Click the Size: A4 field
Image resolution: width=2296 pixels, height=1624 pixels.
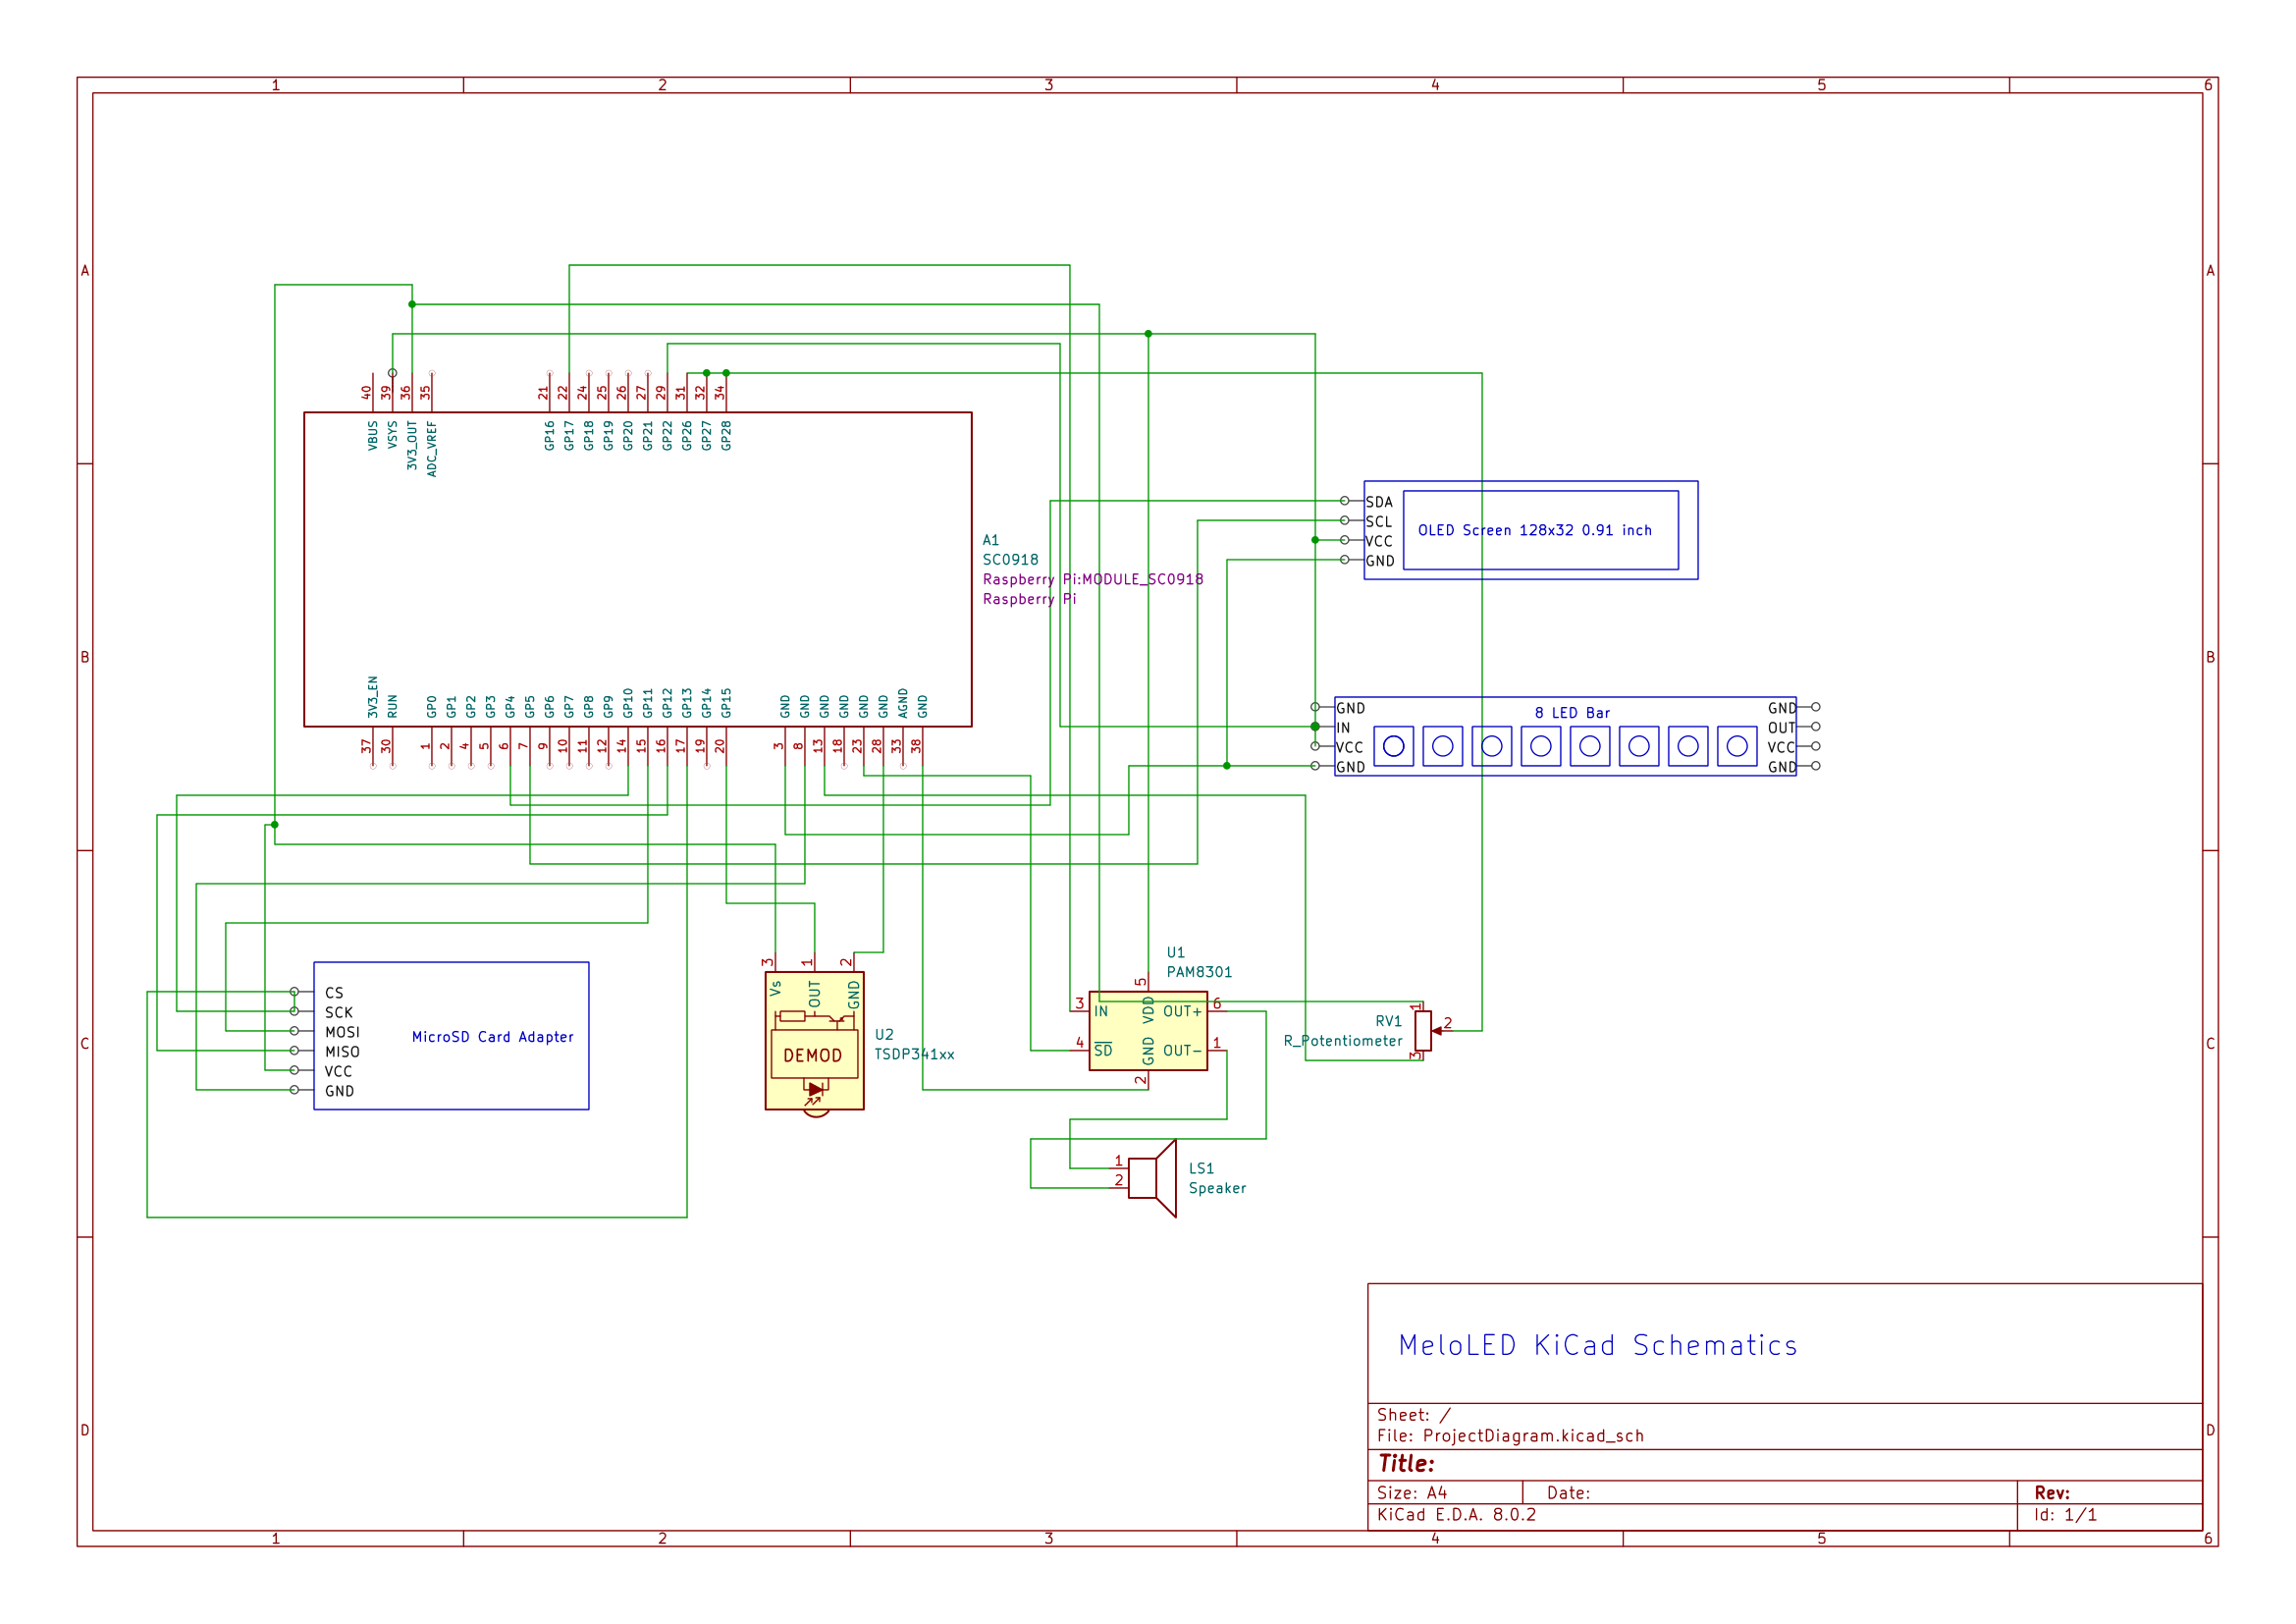(1412, 1492)
